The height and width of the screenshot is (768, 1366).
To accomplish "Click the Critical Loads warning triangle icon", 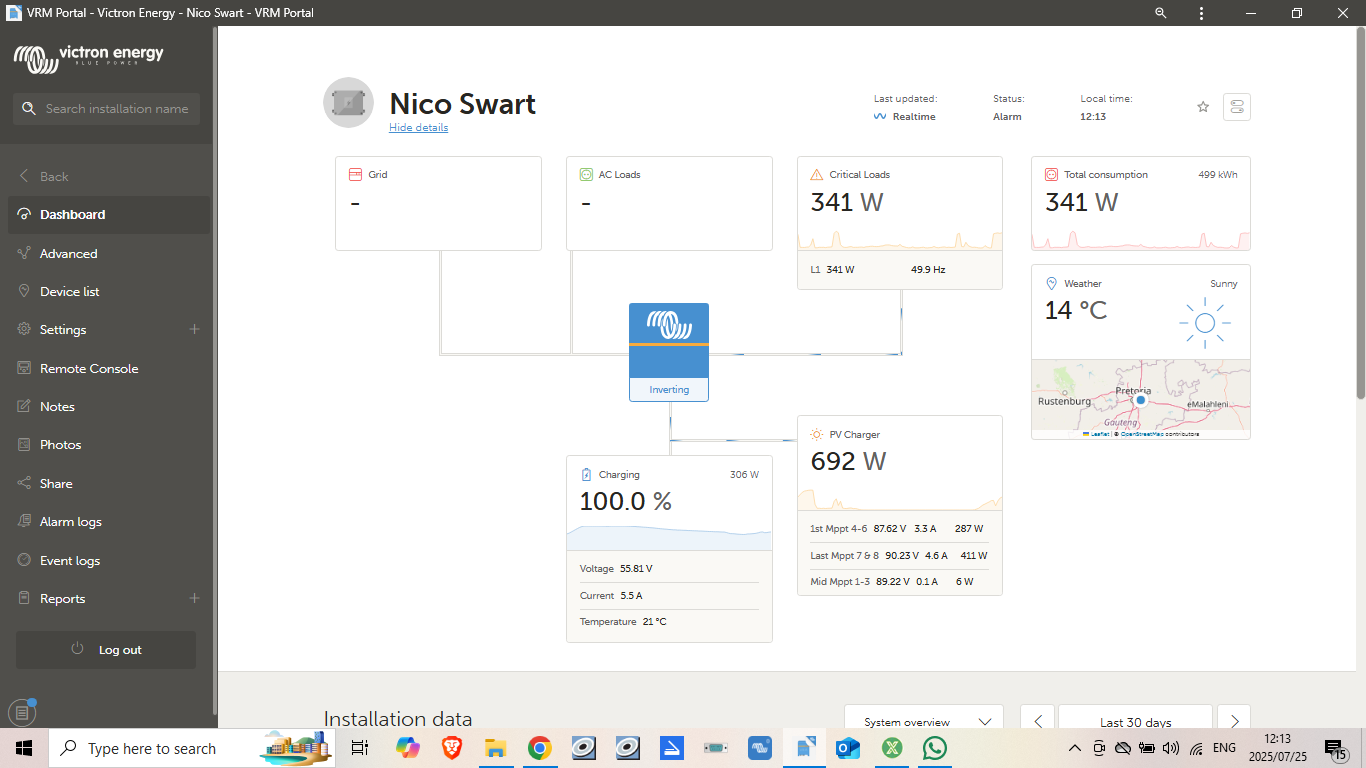I will point(817,175).
